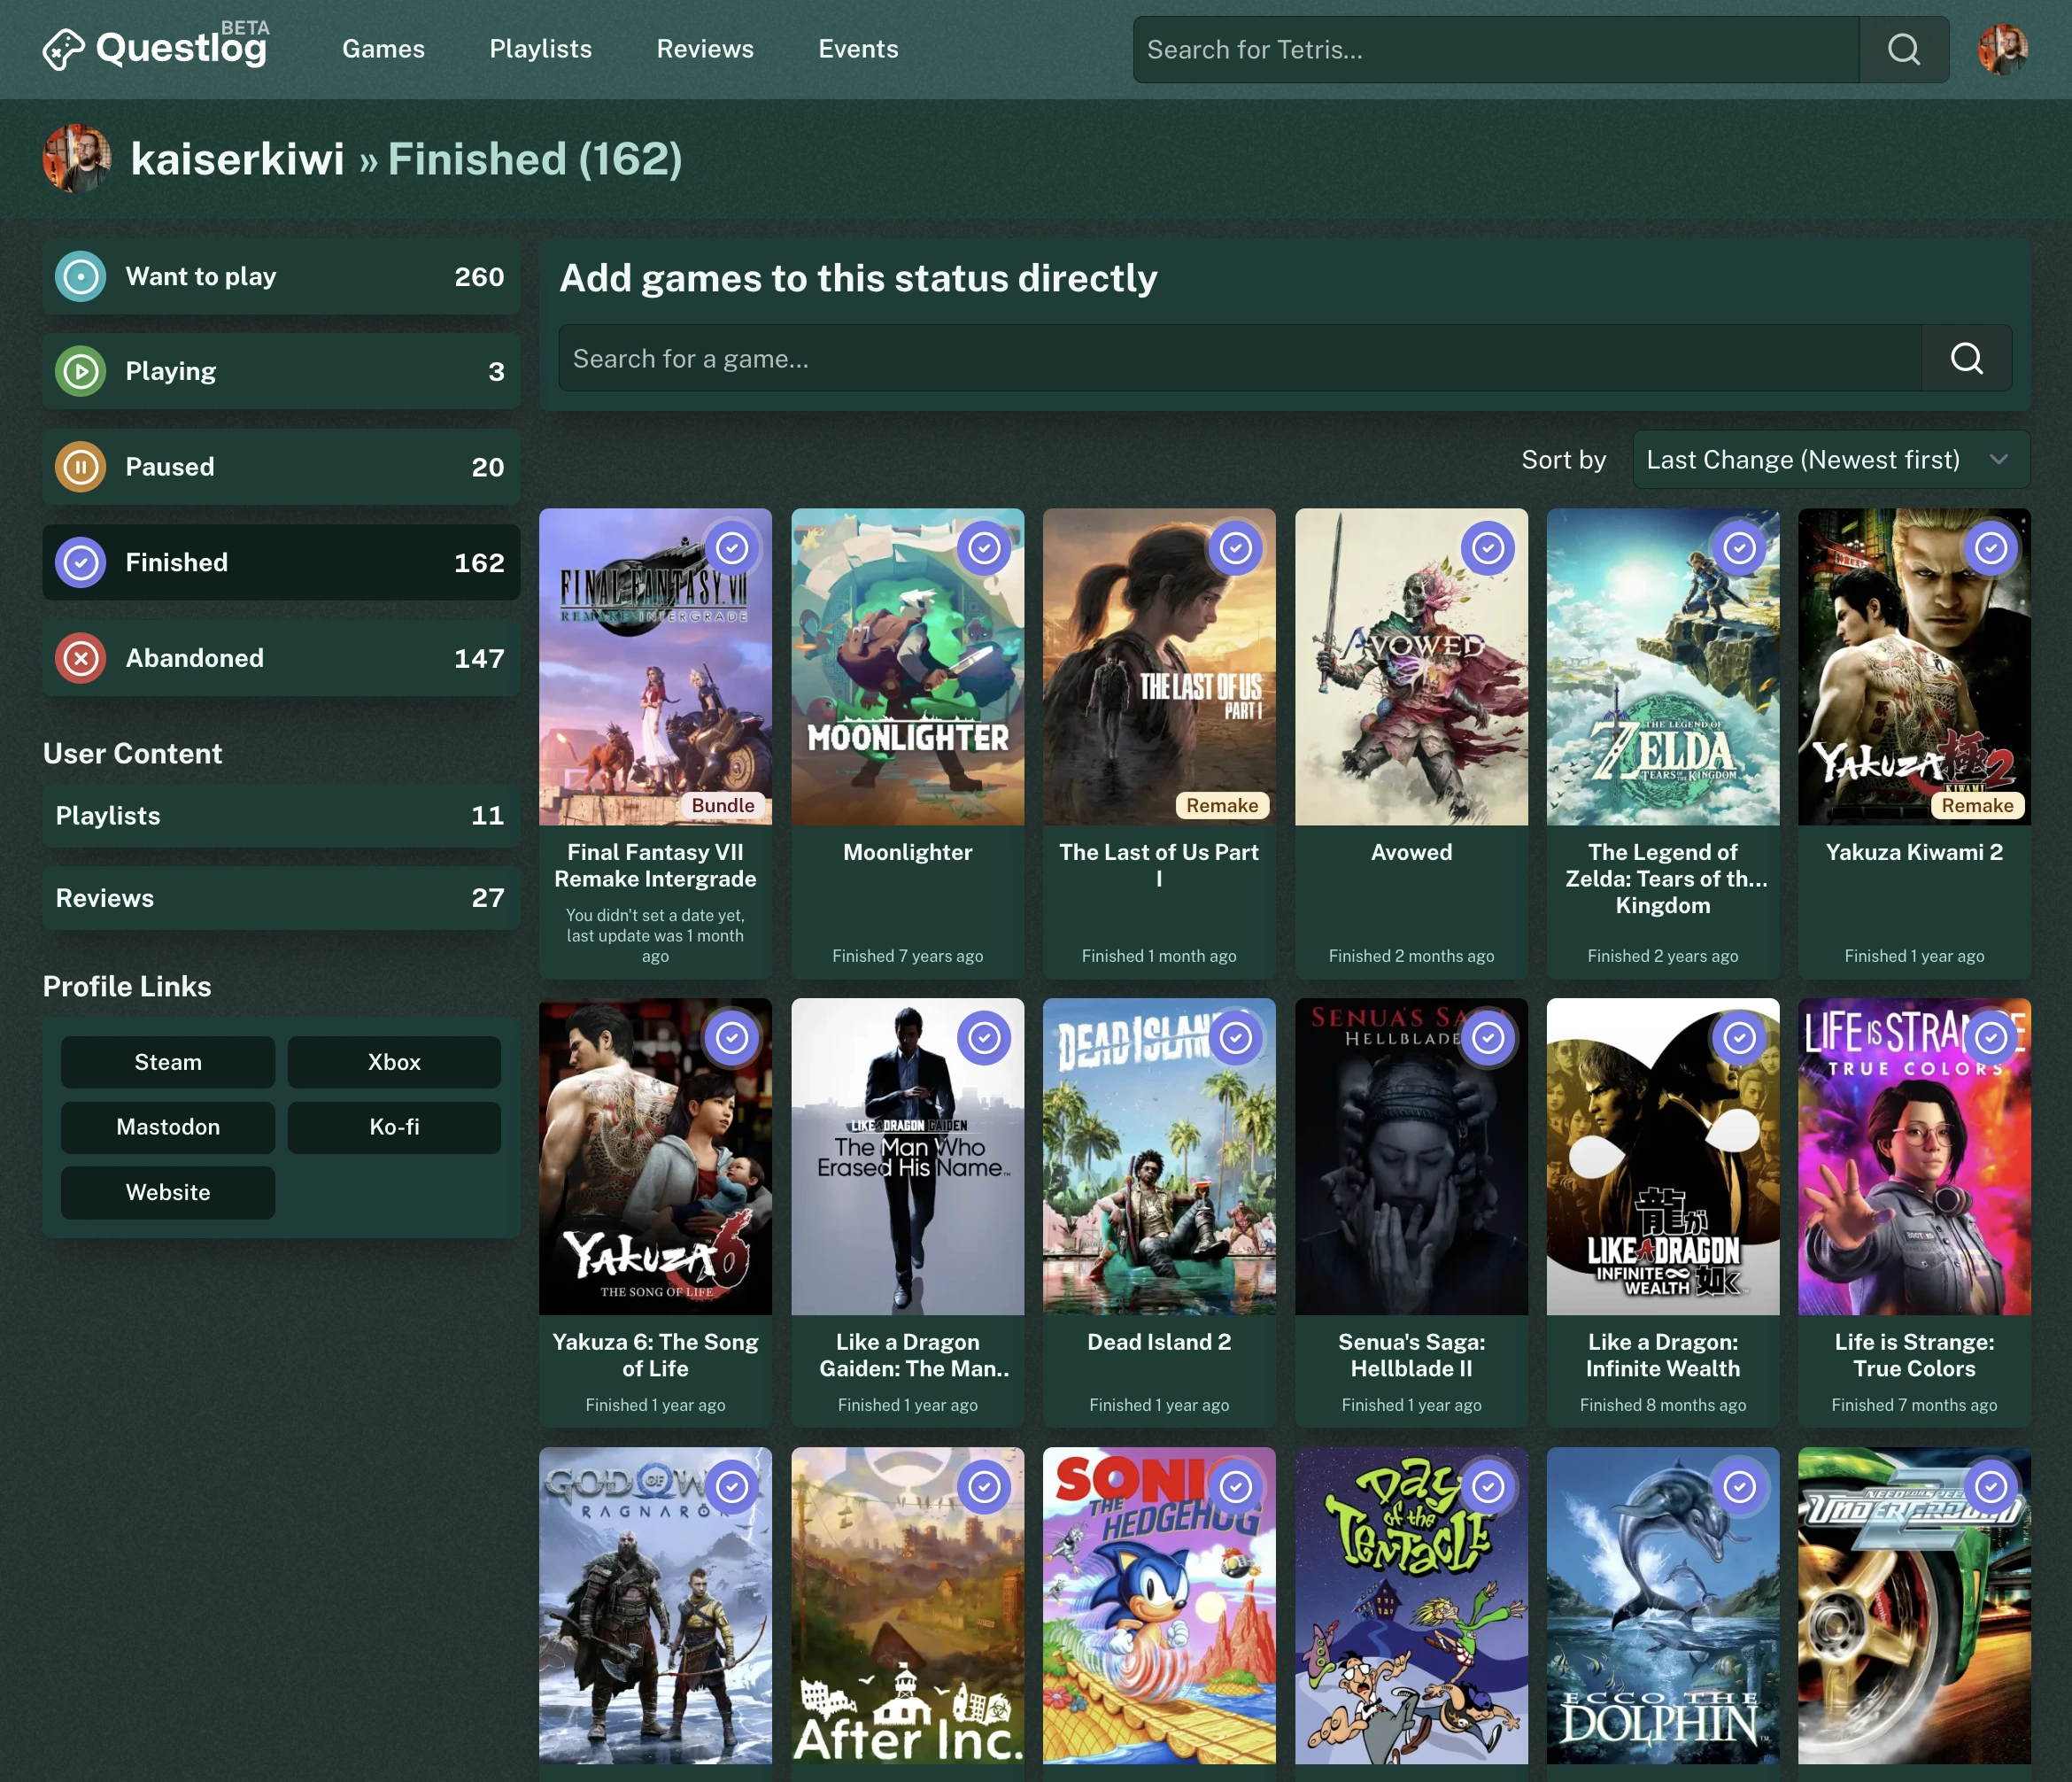The width and height of the screenshot is (2072, 1782).
Task: Open the Dead Island 2 title link
Action: coord(1159,1342)
